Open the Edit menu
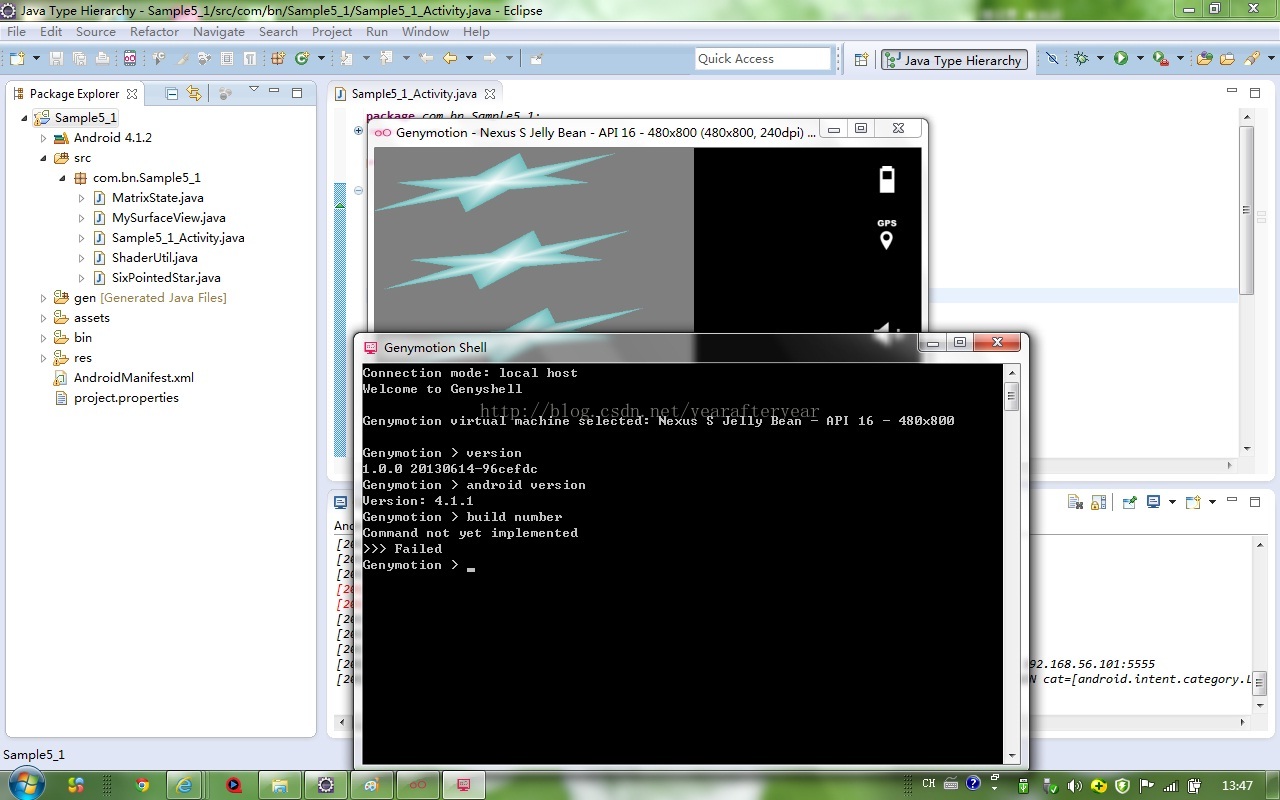1280x800 pixels. coord(51,32)
